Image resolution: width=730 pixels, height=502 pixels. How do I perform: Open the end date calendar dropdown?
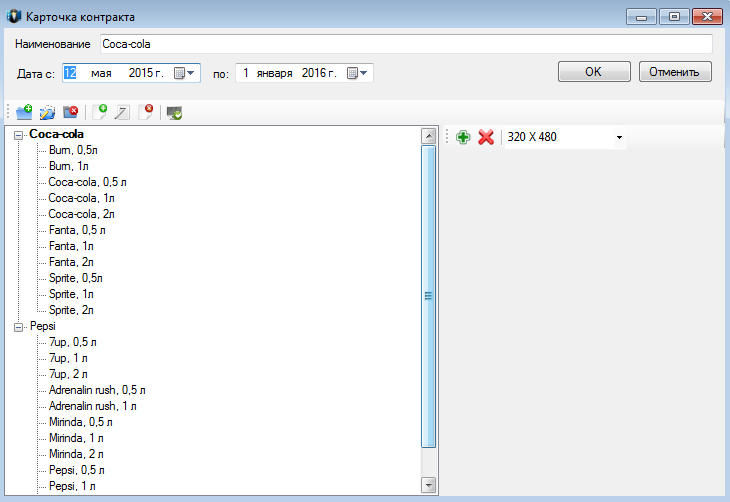tap(357, 73)
